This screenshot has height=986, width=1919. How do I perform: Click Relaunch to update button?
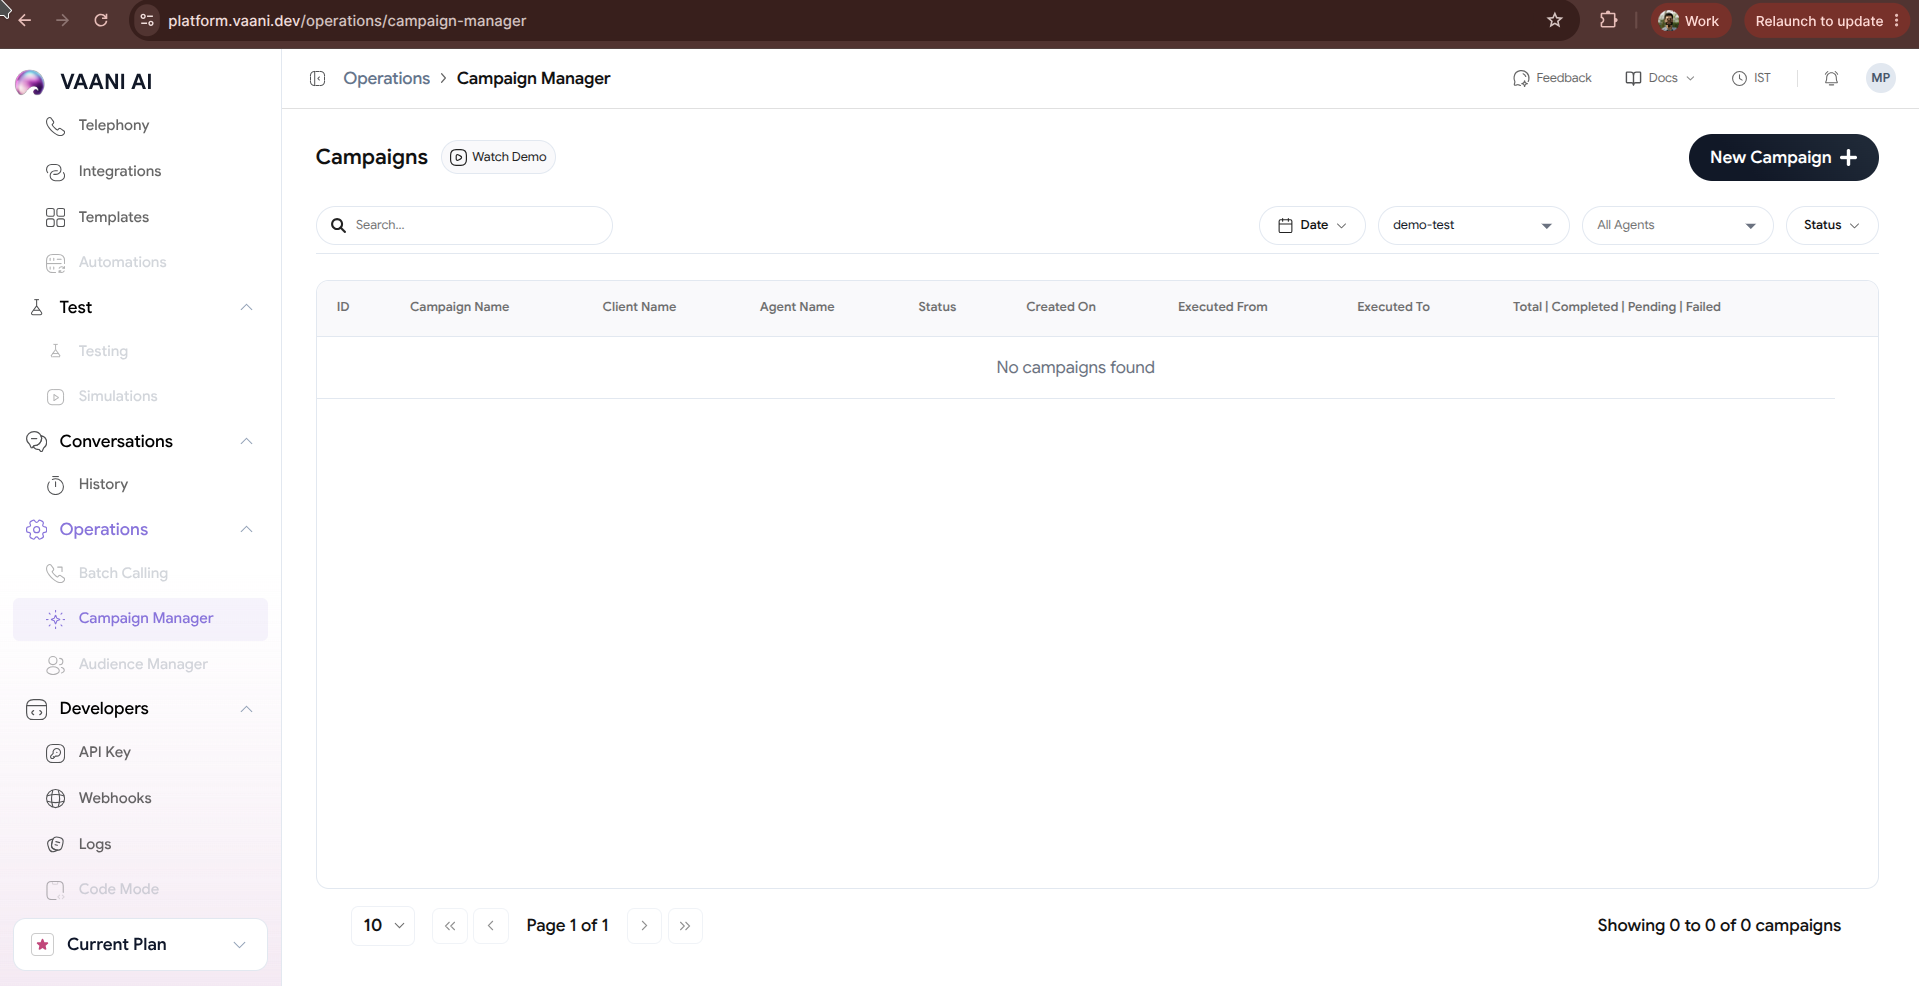click(1827, 20)
